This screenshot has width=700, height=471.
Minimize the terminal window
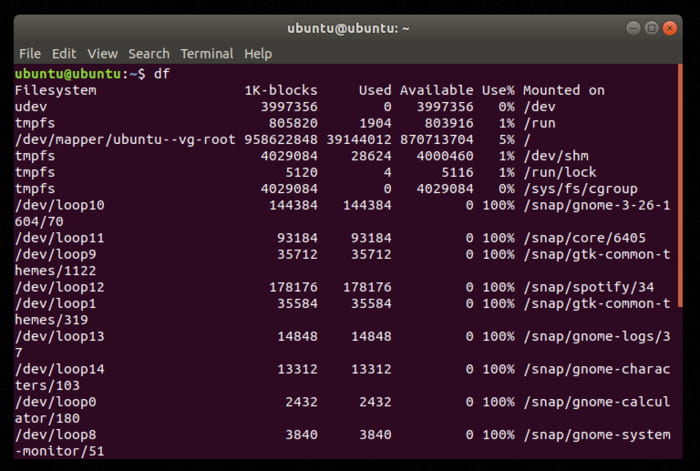pyautogui.click(x=633, y=28)
